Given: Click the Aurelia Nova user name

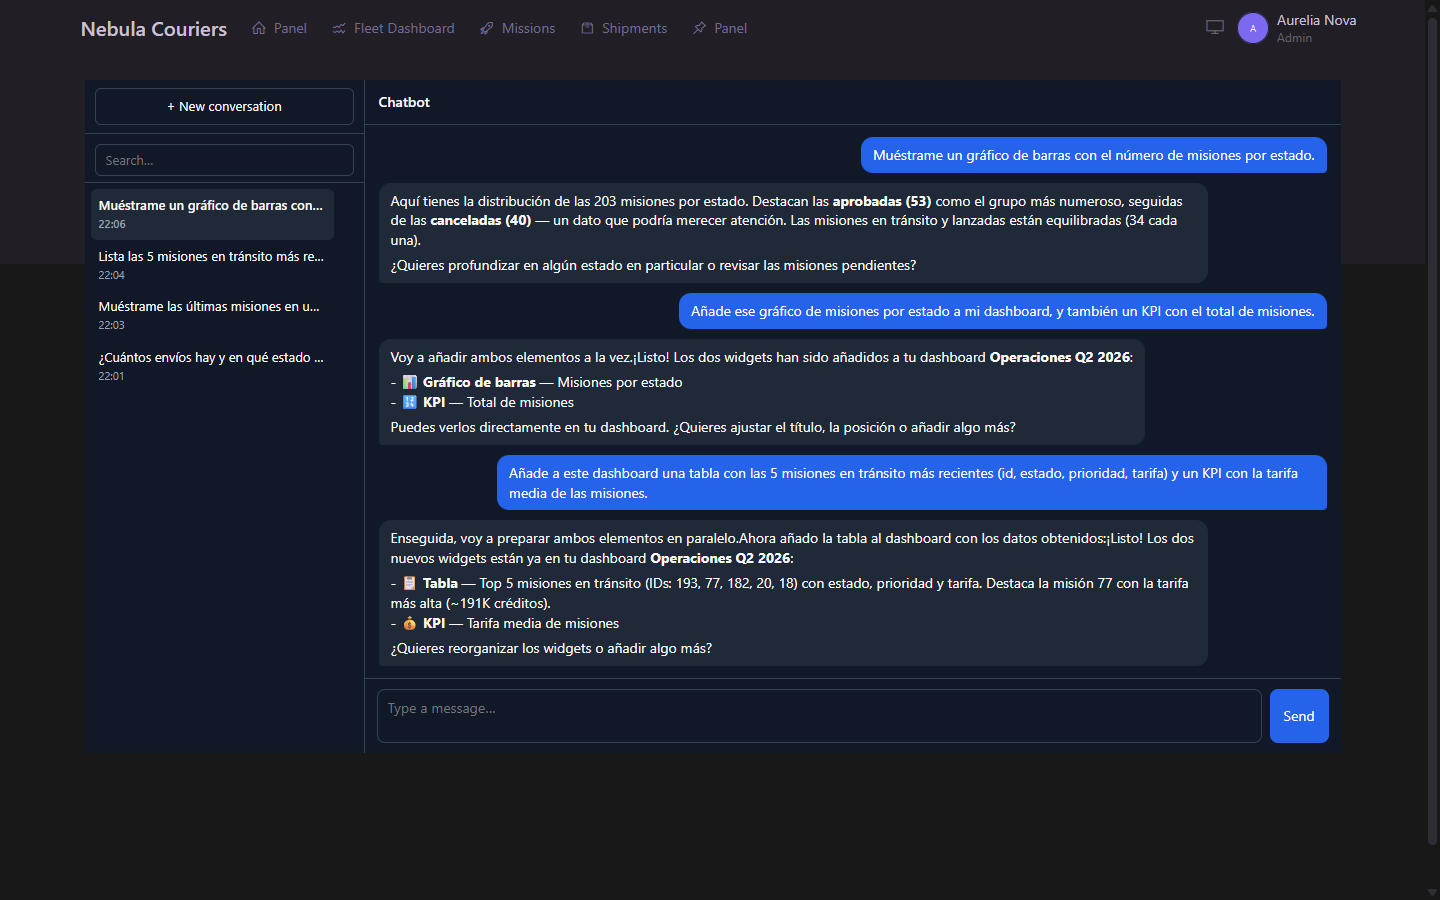Looking at the screenshot, I should click(x=1316, y=20).
